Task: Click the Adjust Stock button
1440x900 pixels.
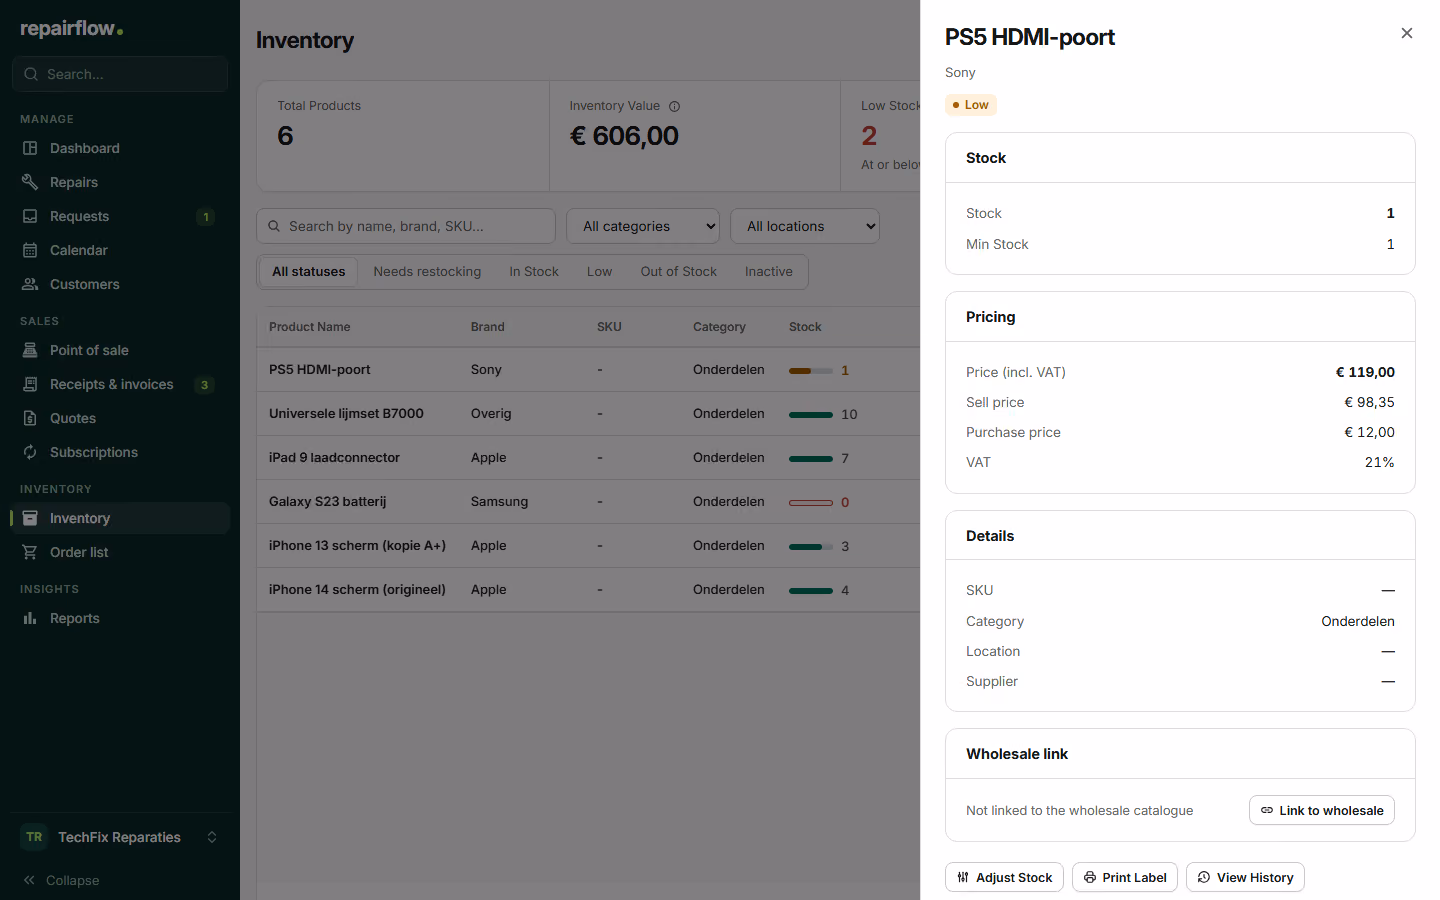Action: click(1004, 877)
